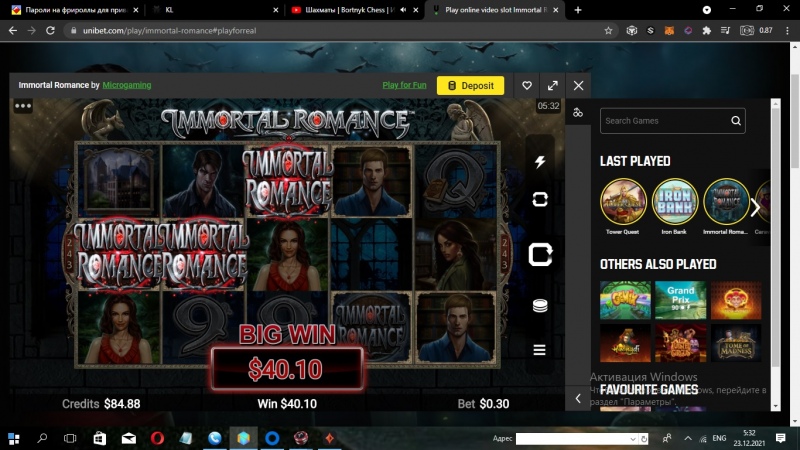Image resolution: width=800 pixels, height=450 pixels.
Task: Open Opera from the taskbar
Action: point(157,438)
